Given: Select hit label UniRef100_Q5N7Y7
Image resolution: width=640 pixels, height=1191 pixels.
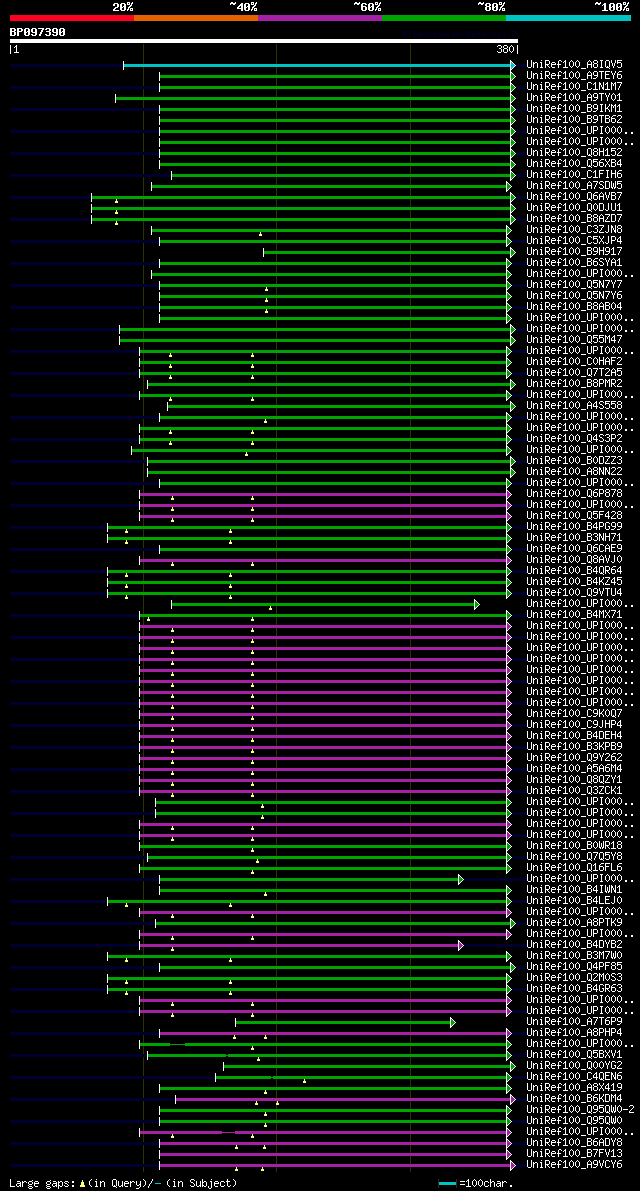Looking at the screenshot, I should pos(574,285).
